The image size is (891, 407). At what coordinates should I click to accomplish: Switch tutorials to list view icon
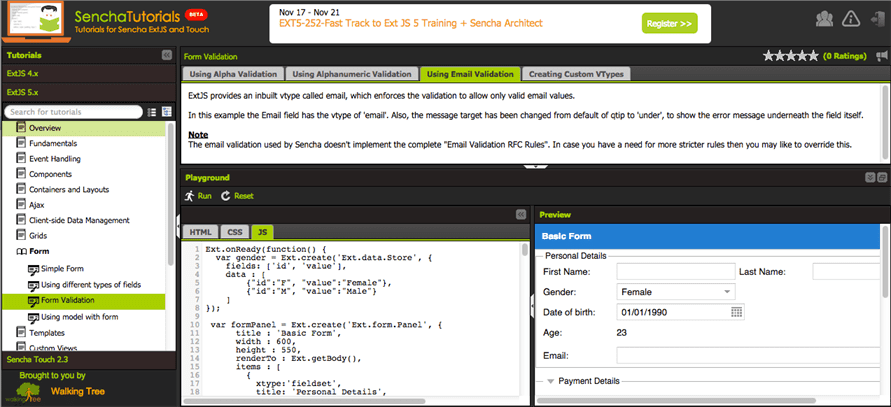coord(152,112)
